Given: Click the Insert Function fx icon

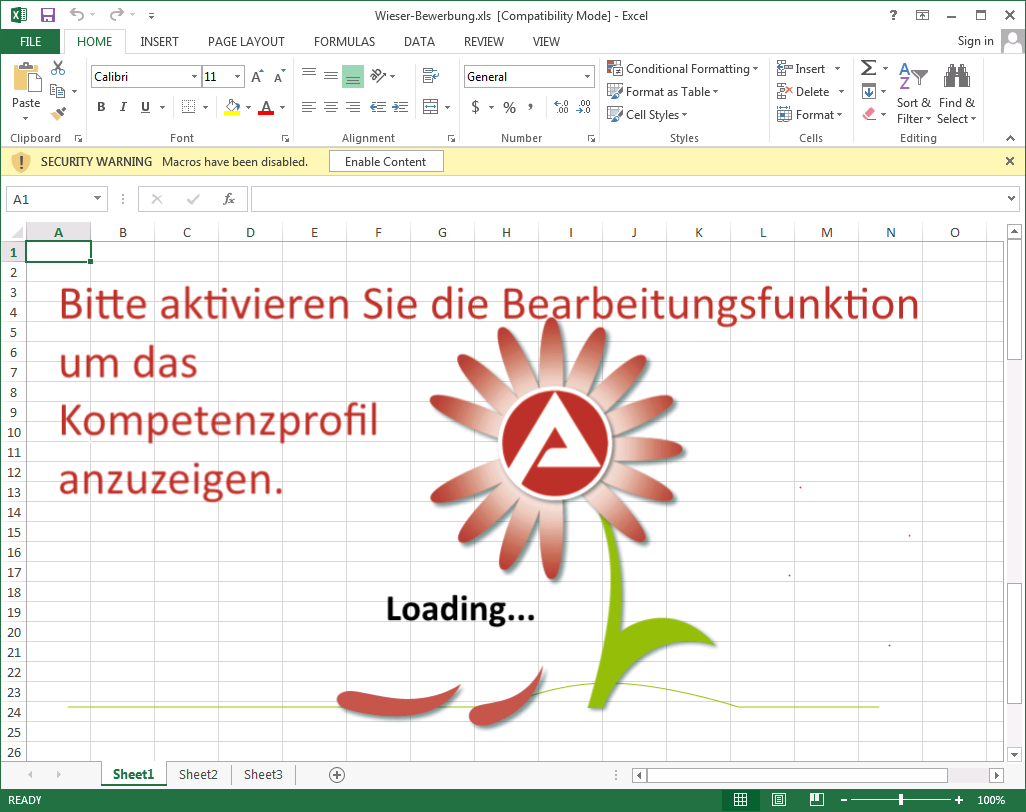Looking at the screenshot, I should coord(228,199).
